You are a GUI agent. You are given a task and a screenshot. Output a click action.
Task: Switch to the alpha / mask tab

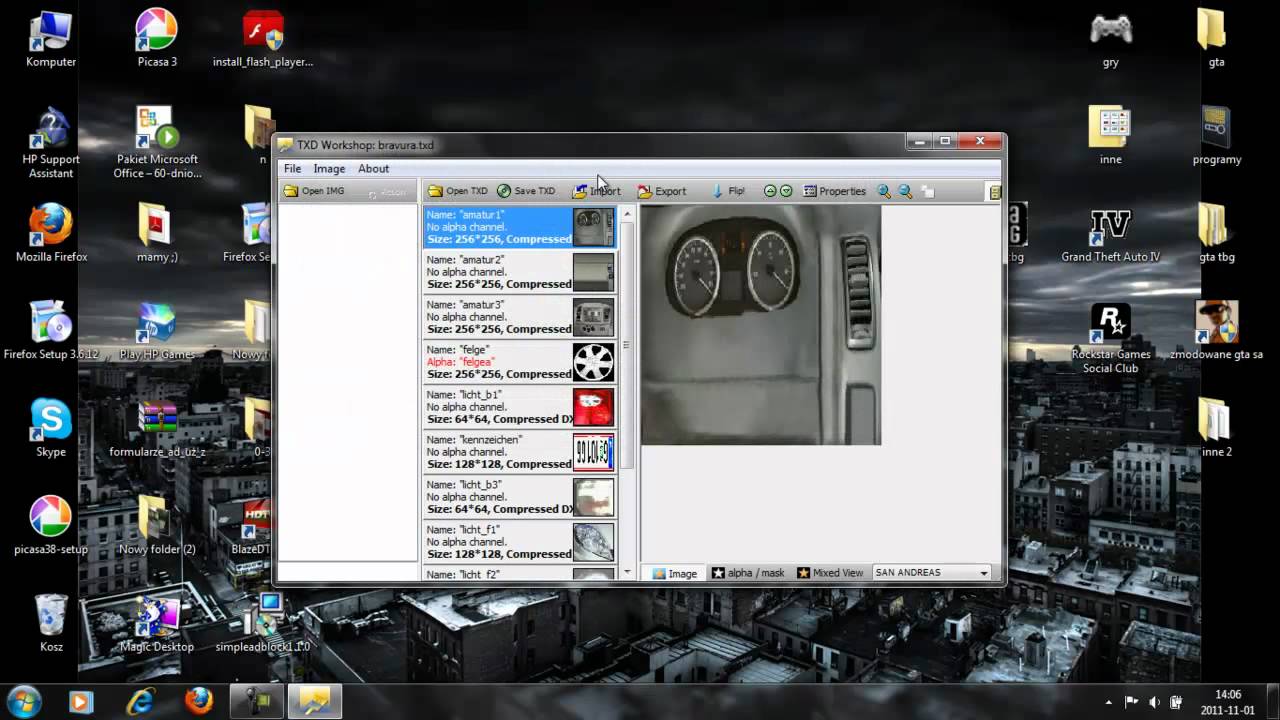click(x=748, y=573)
